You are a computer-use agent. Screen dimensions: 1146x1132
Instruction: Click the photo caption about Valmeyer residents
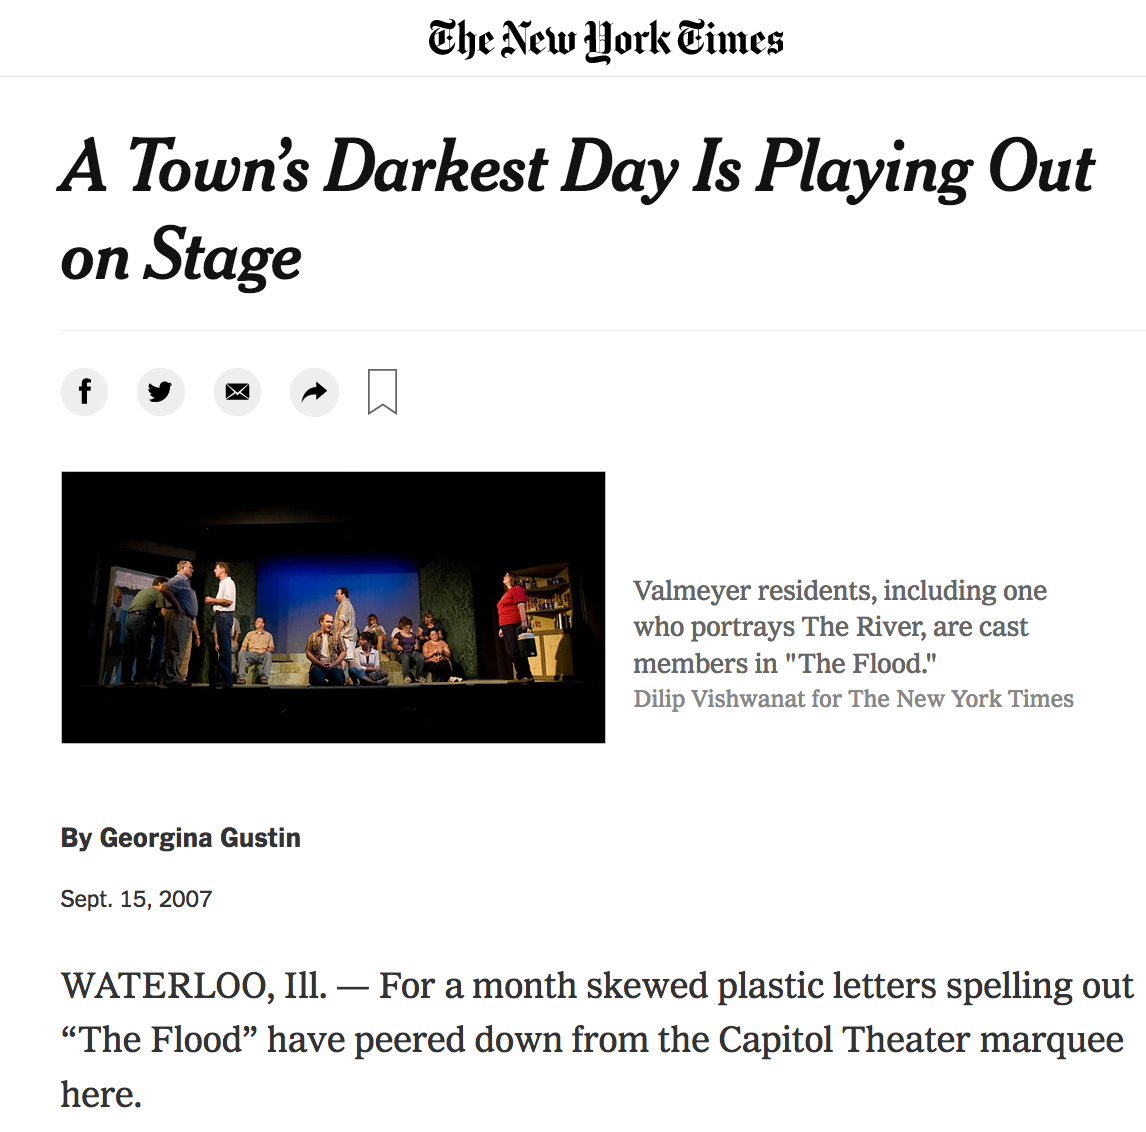pyautogui.click(x=840, y=626)
